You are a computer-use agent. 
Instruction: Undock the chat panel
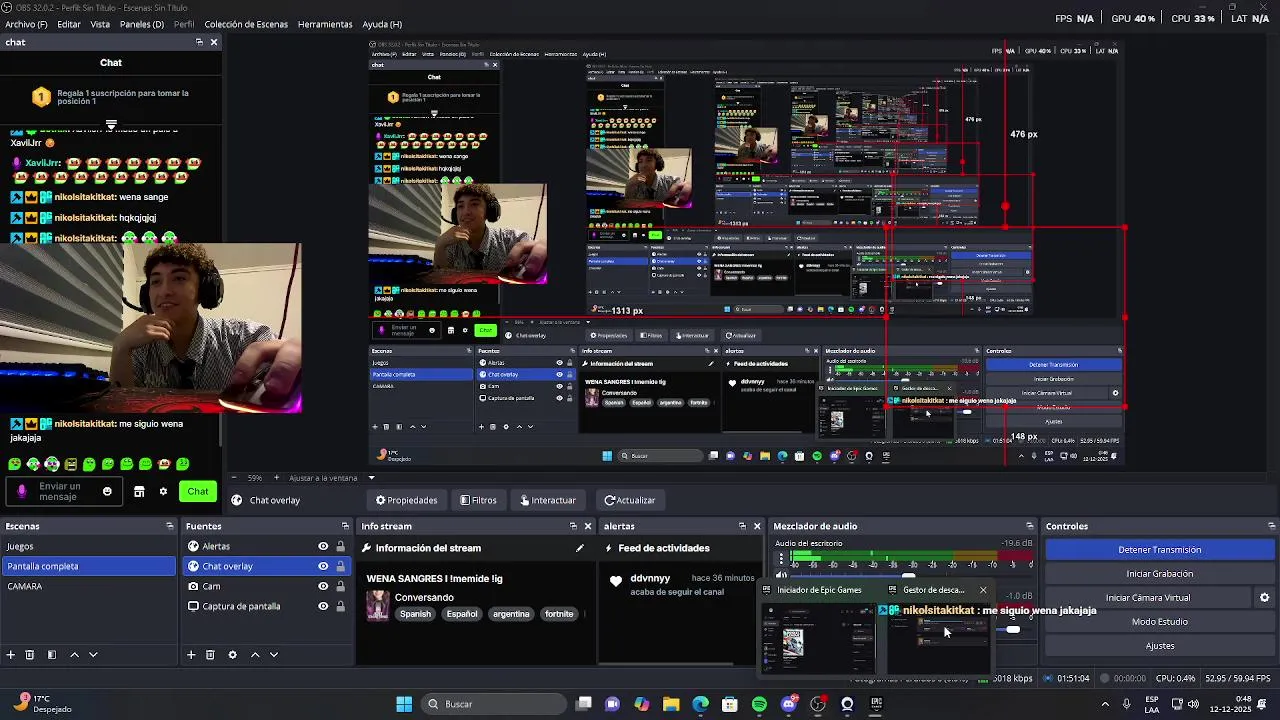[199, 42]
